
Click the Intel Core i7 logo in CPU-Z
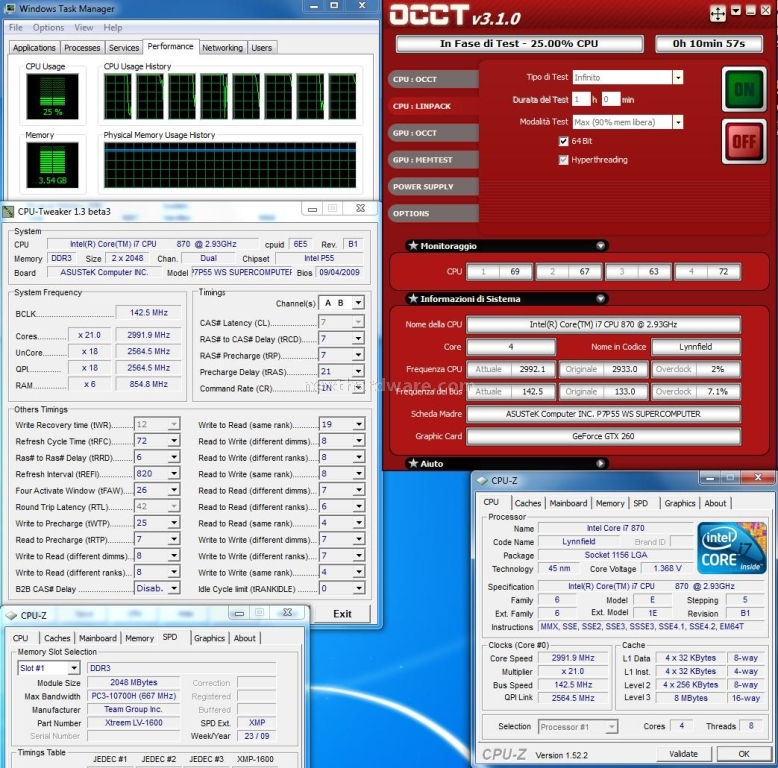(732, 548)
